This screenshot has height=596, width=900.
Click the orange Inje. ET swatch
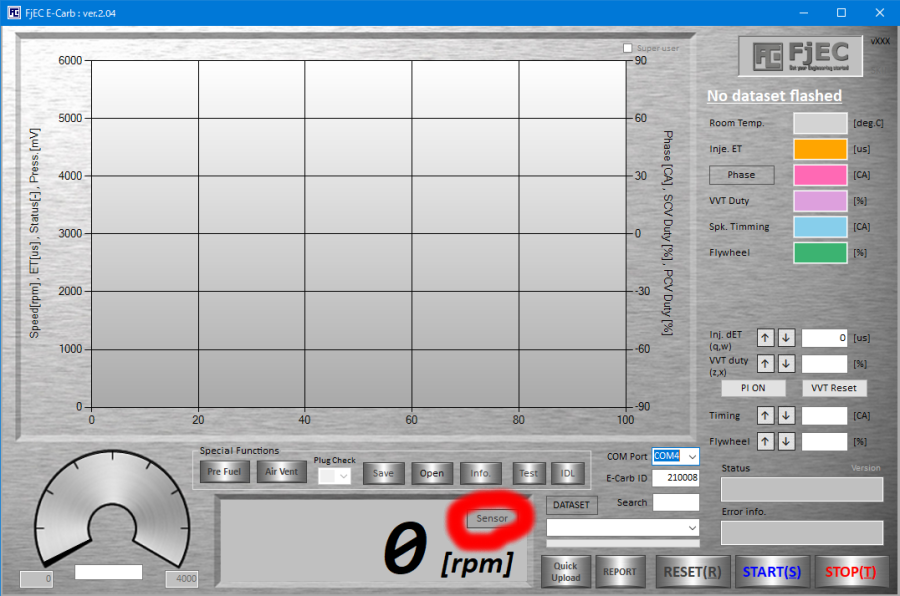820,149
